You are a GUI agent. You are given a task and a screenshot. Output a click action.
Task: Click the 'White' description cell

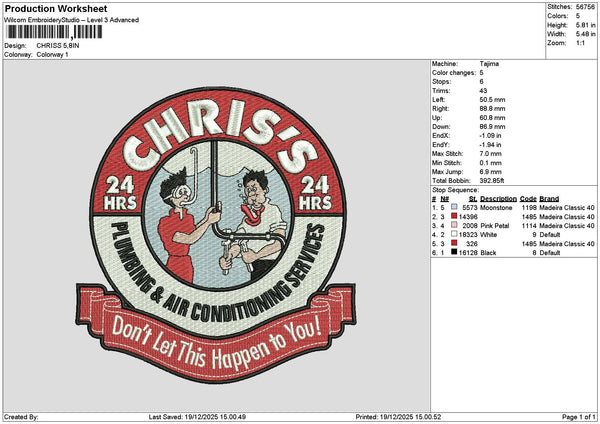click(x=488, y=235)
